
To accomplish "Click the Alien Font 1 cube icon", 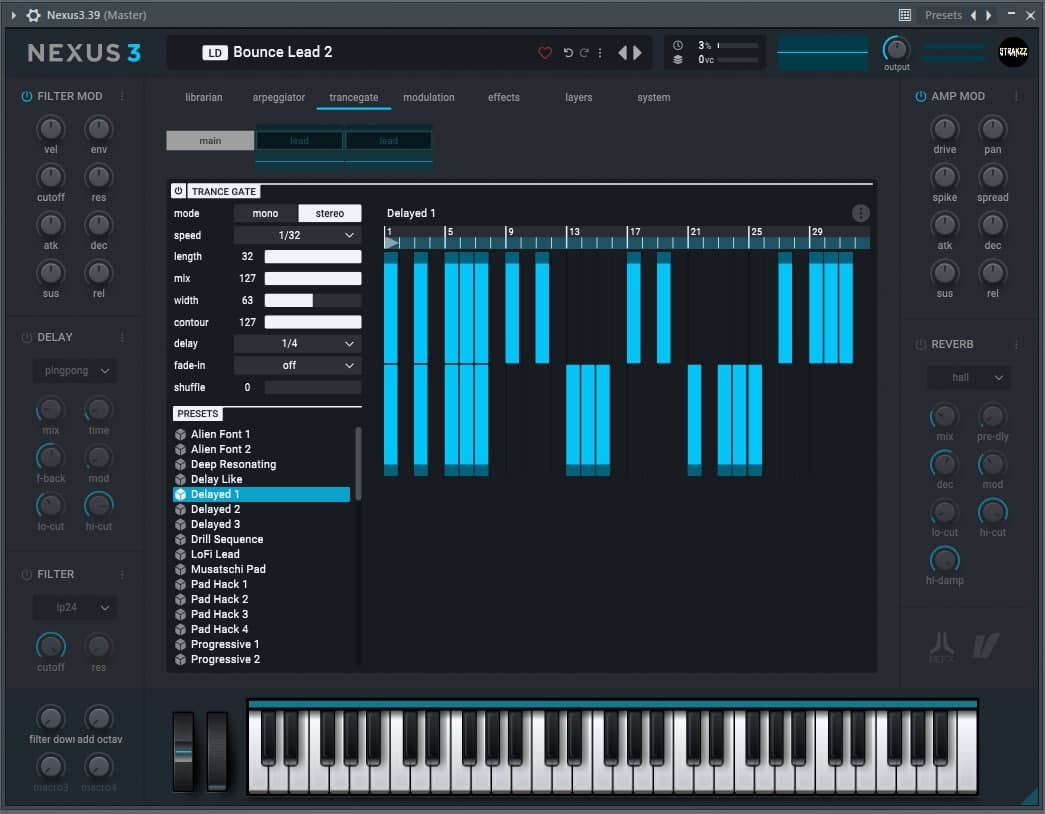I will (x=180, y=434).
